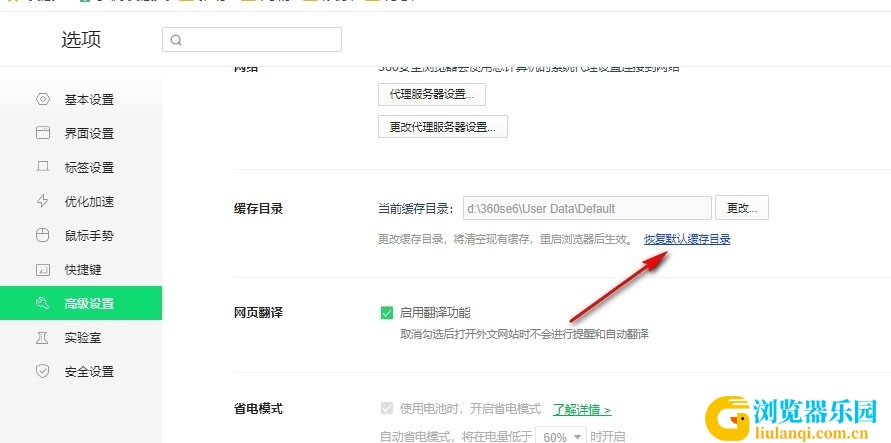Click the 缓存目录 section label
The height and width of the screenshot is (443, 891).
[x=258, y=208]
